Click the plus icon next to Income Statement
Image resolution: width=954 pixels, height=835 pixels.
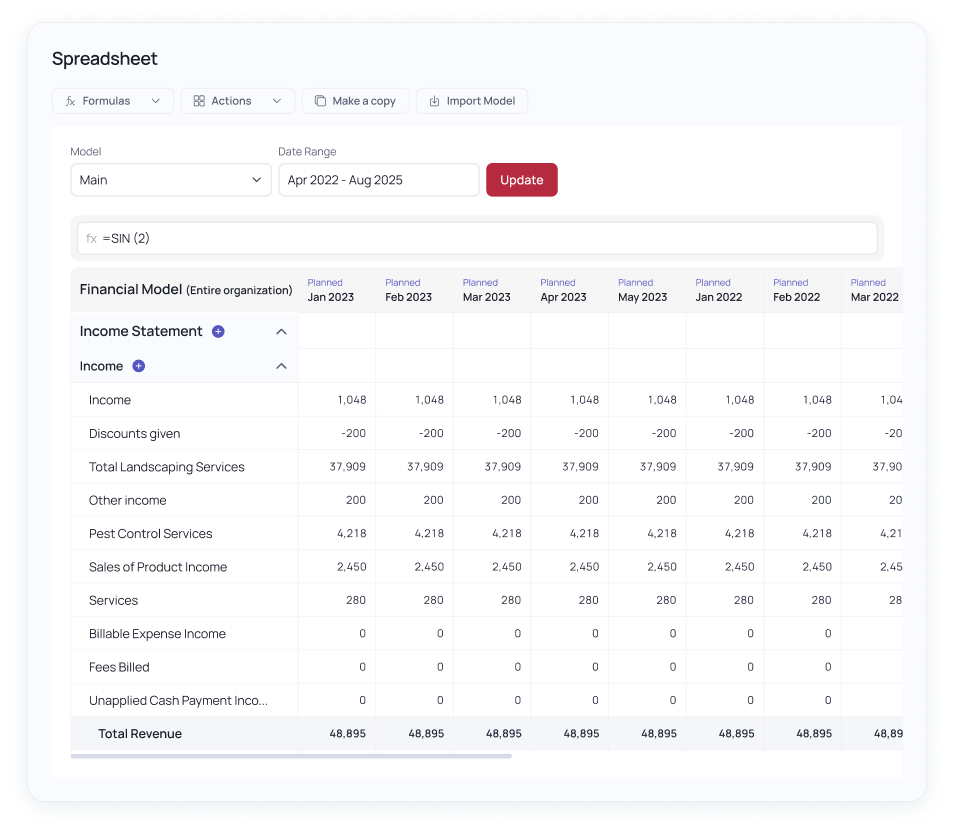click(x=218, y=331)
